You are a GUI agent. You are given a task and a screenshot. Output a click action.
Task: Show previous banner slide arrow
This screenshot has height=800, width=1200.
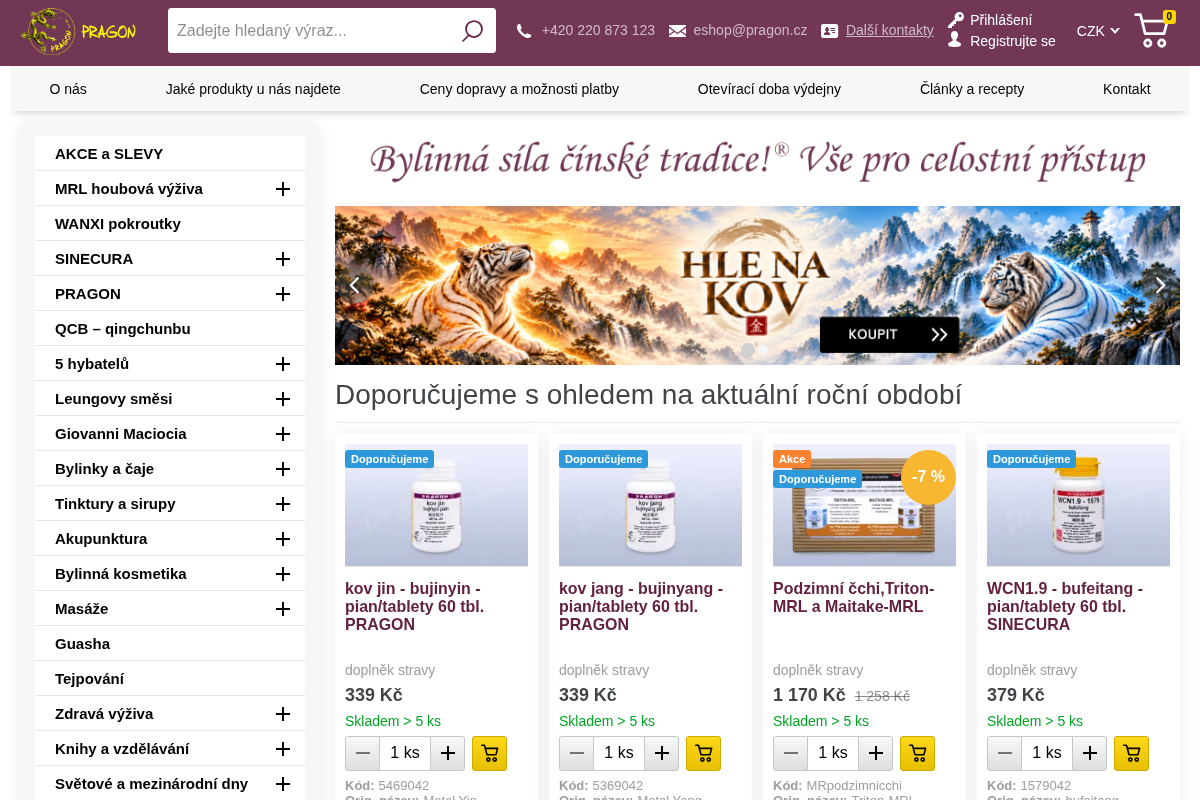pyautogui.click(x=354, y=285)
